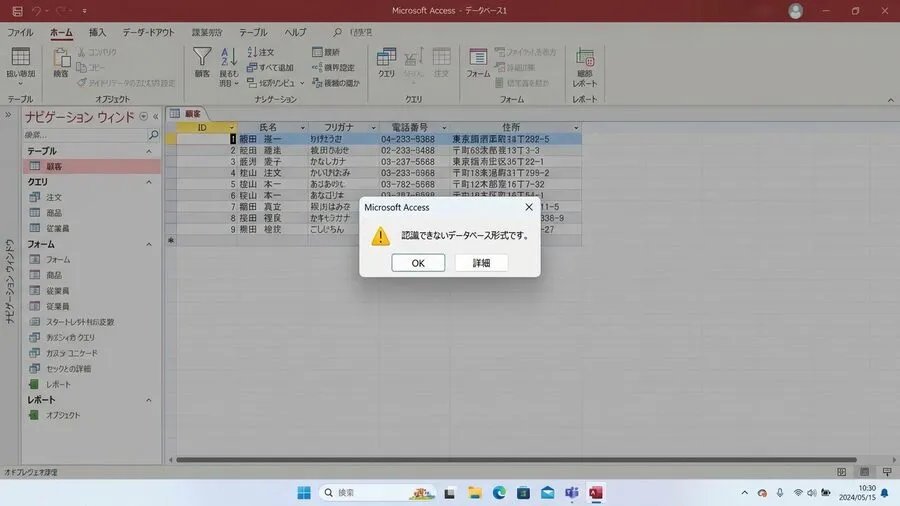
Task: Select the 顧客 document tab
Action: 186,114
